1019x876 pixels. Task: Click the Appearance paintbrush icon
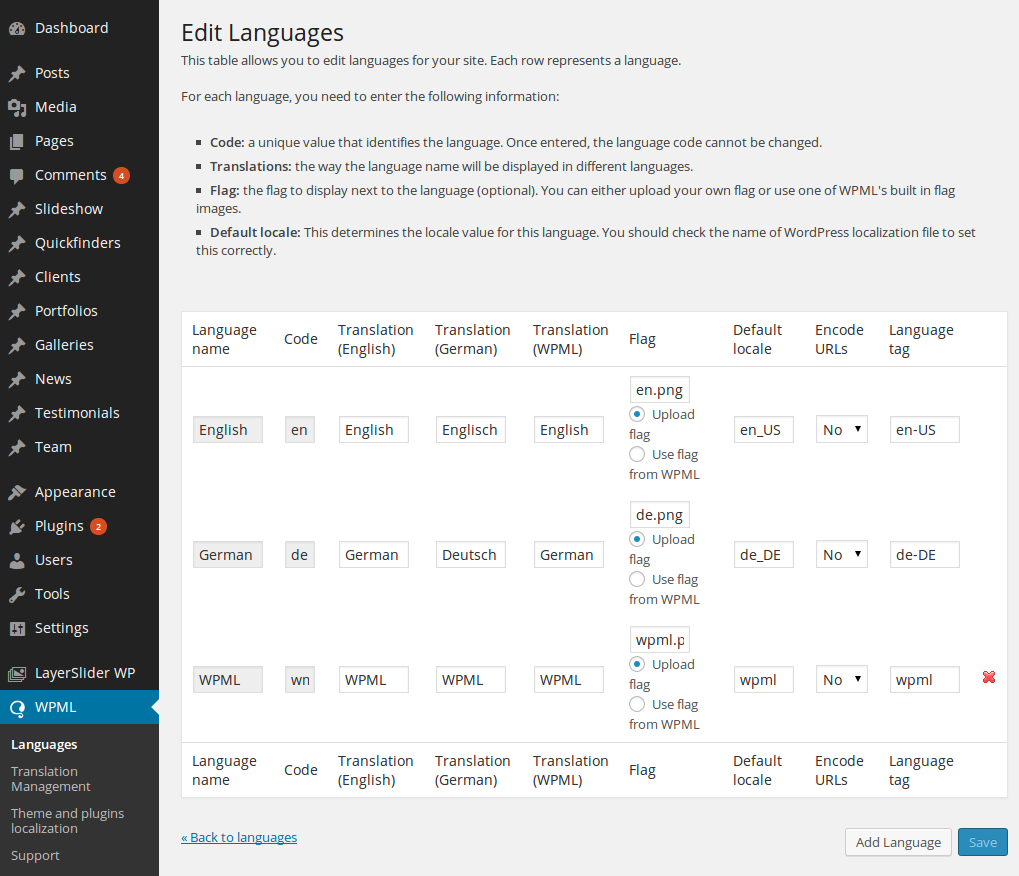[x=17, y=493]
